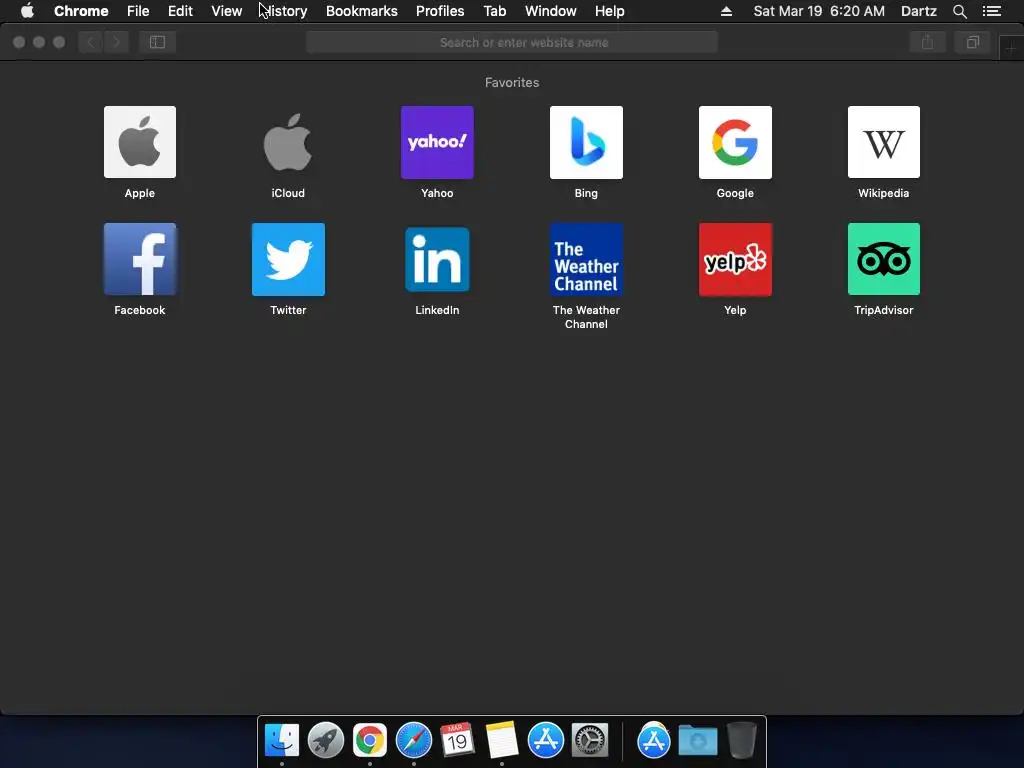Open the Profiles menu
Viewport: 1024px width, 768px height.
[440, 11]
